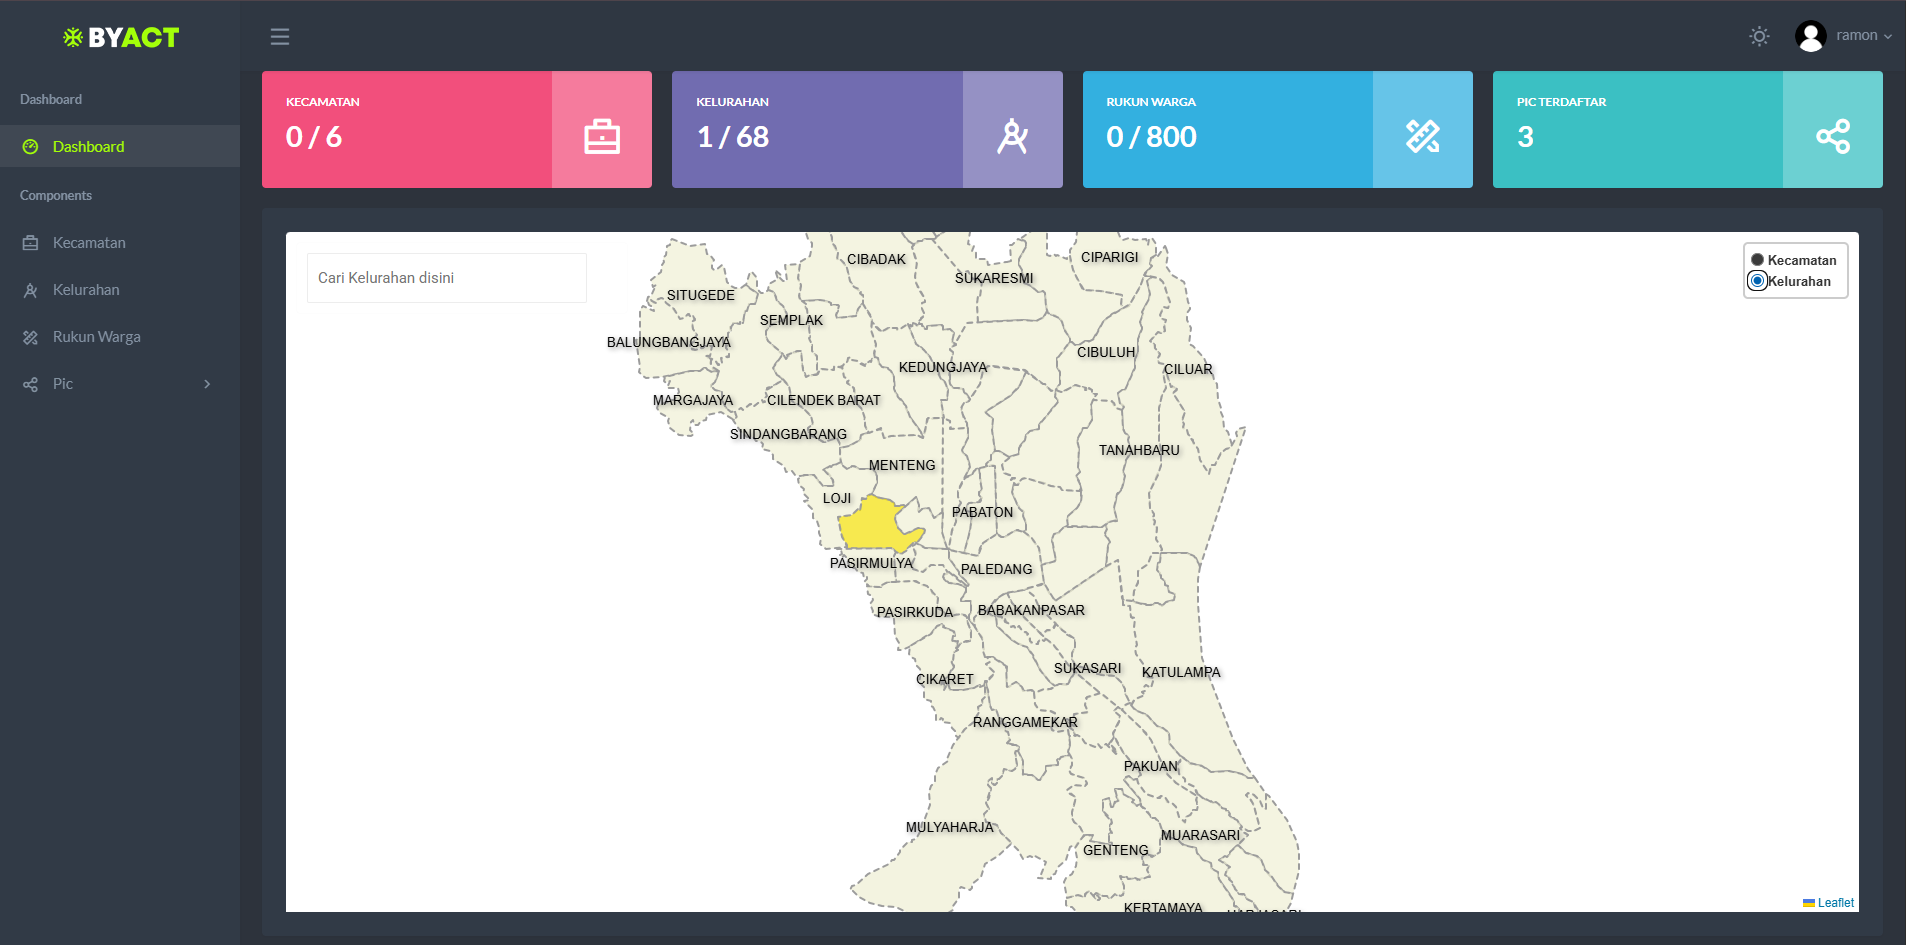Go to Kelurahan sidebar page

point(86,290)
